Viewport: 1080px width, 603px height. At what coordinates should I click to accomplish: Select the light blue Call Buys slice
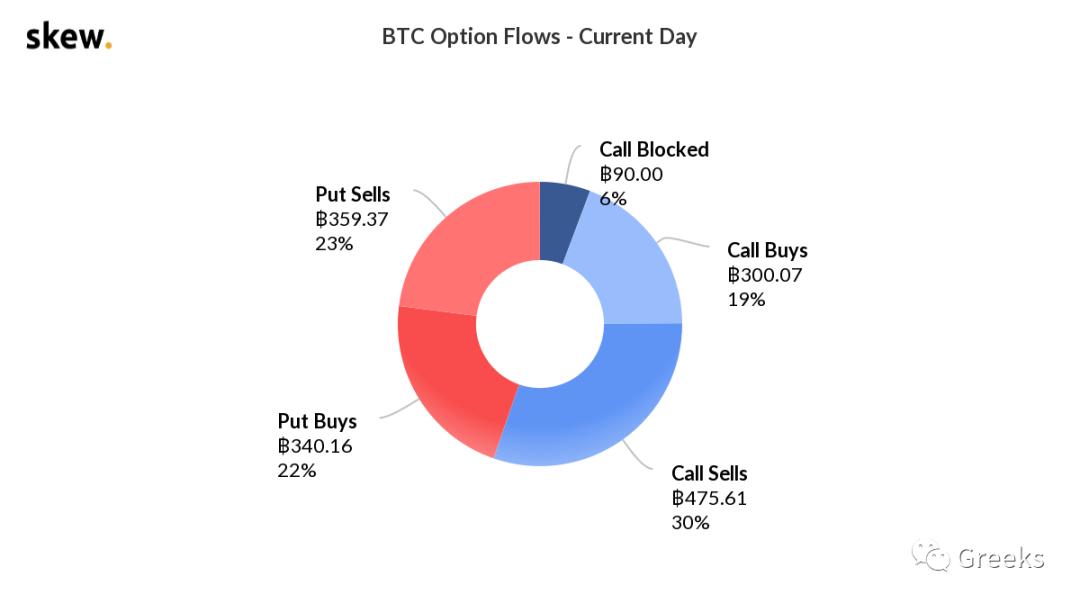633,268
